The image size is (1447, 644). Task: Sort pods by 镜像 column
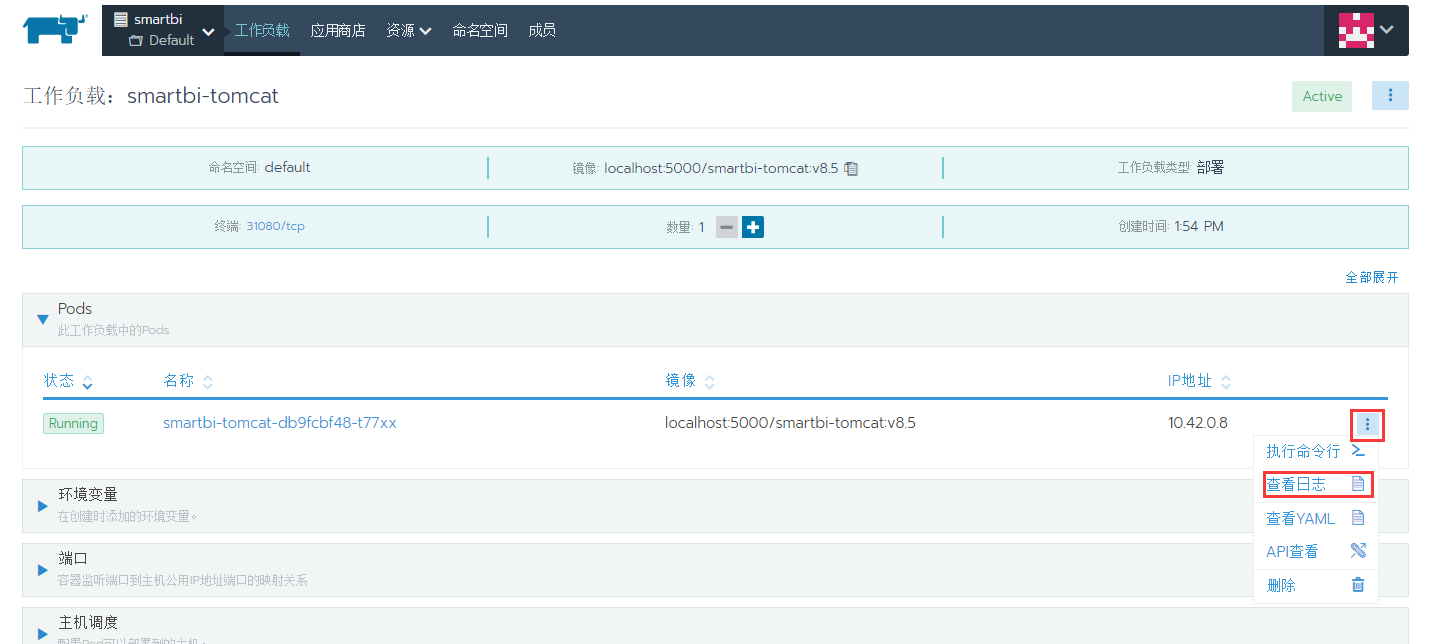(690, 381)
